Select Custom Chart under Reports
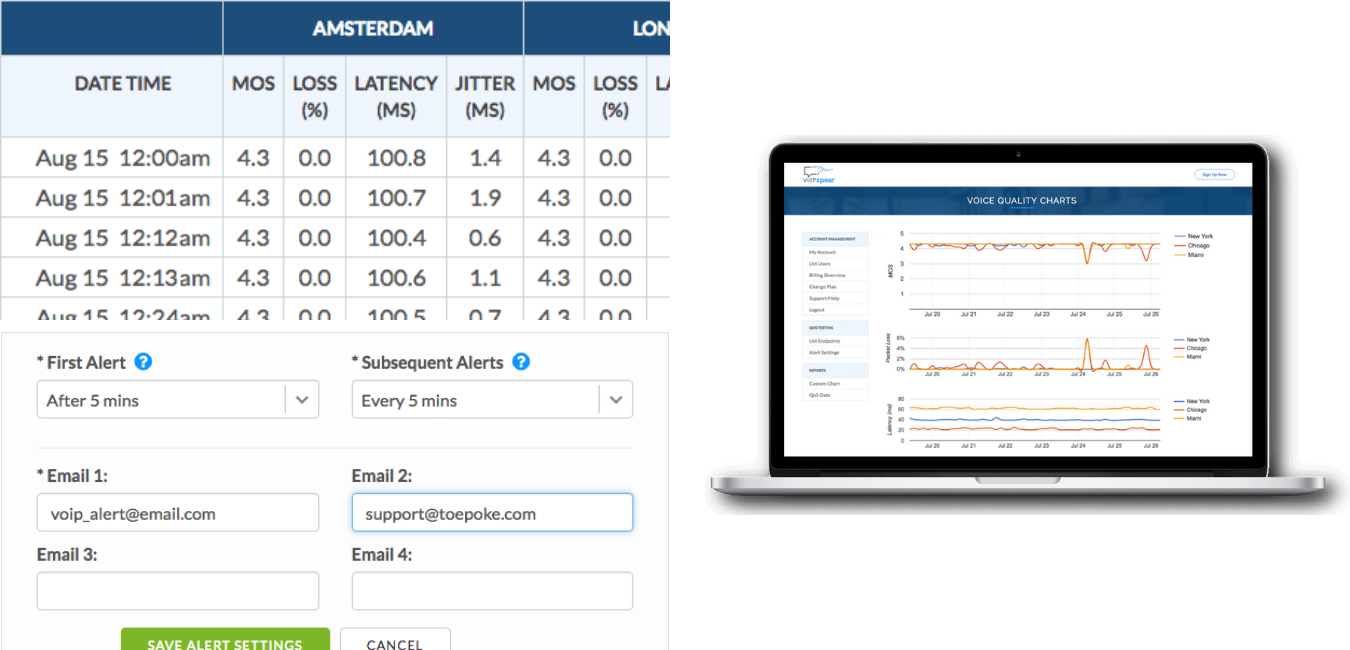1350x650 pixels. click(x=824, y=383)
